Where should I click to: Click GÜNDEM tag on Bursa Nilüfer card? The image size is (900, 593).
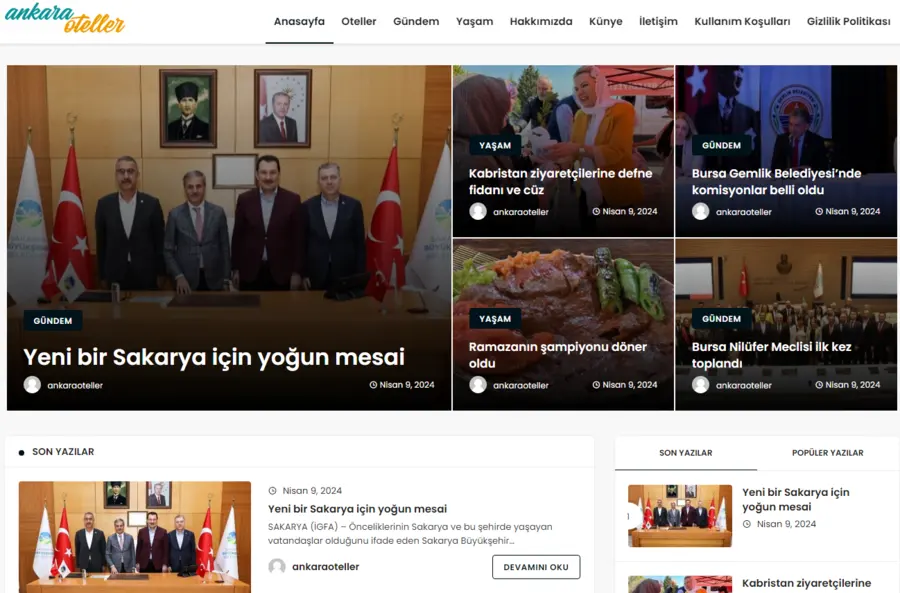pyautogui.click(x=721, y=319)
